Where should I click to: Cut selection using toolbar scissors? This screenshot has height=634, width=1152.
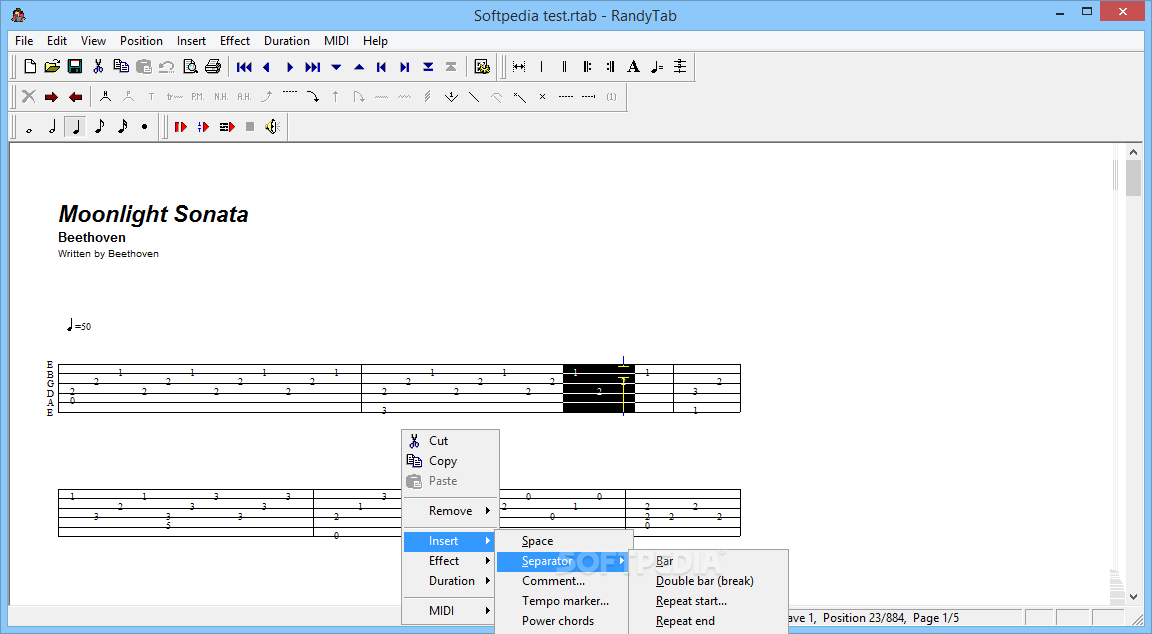click(x=98, y=67)
